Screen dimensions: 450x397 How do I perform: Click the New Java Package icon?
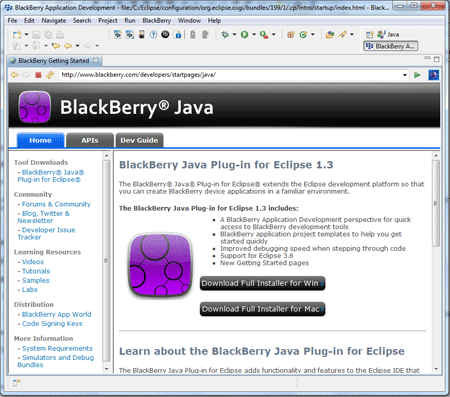pyautogui.click(x=291, y=34)
